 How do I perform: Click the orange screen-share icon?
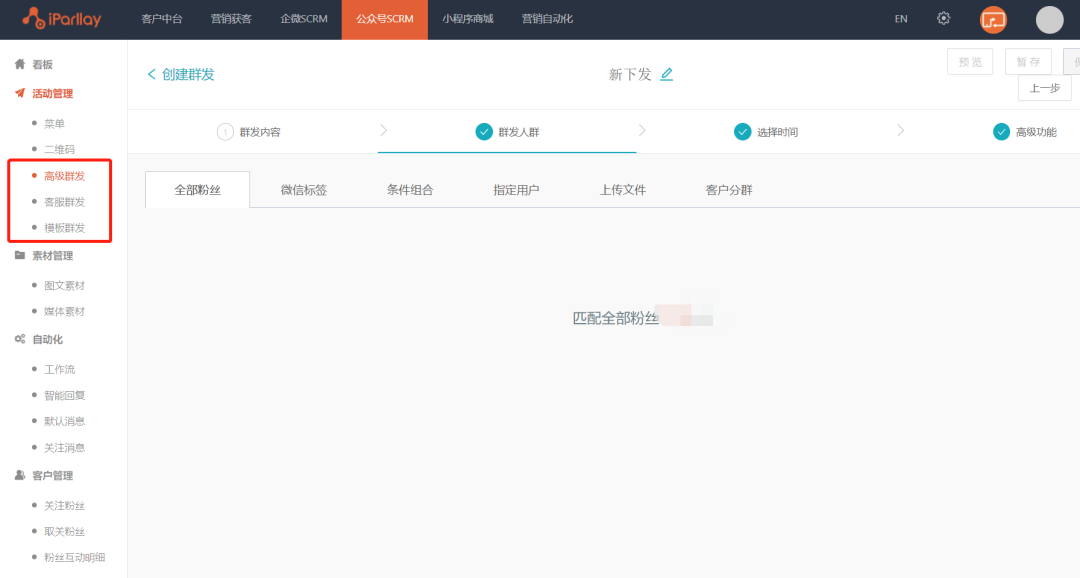993,20
